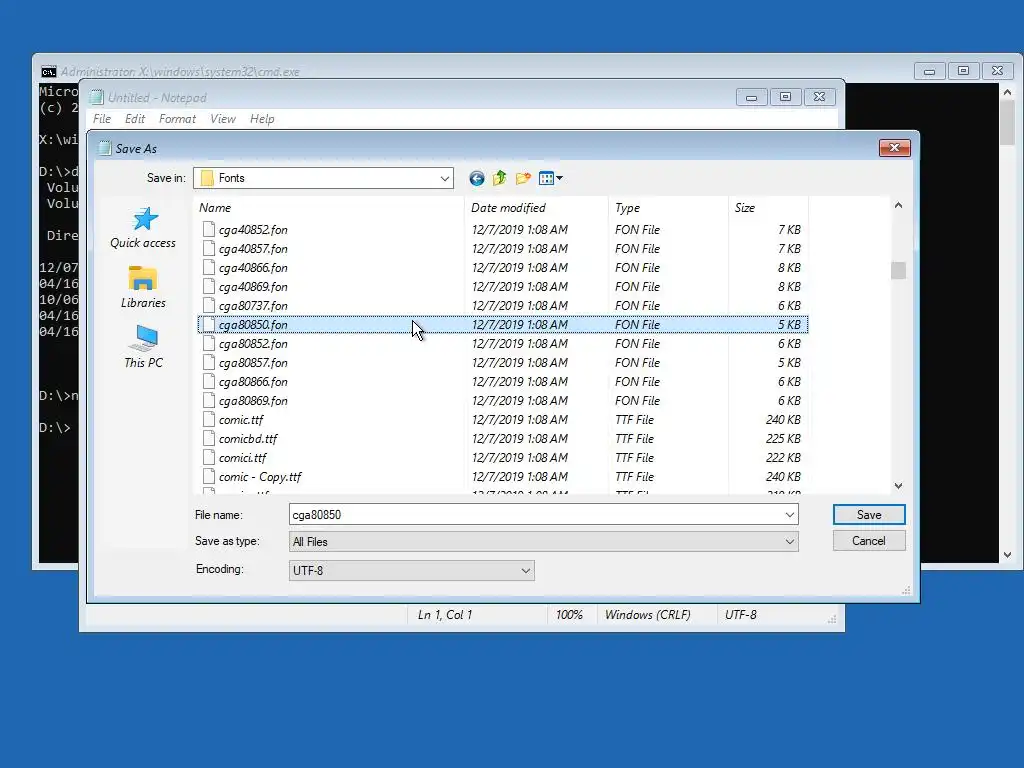The height and width of the screenshot is (768, 1024).
Task: Click the file list scroll down arrow
Action: click(x=899, y=486)
